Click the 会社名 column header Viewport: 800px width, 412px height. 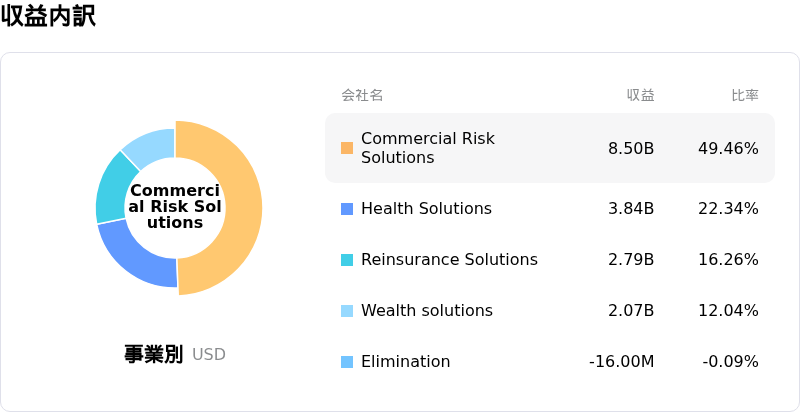(x=362, y=96)
